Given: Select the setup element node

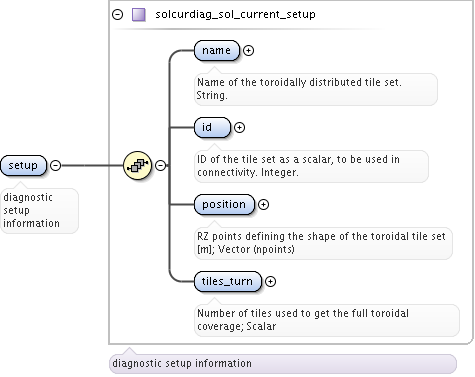Looking at the screenshot, I should coord(23,165).
